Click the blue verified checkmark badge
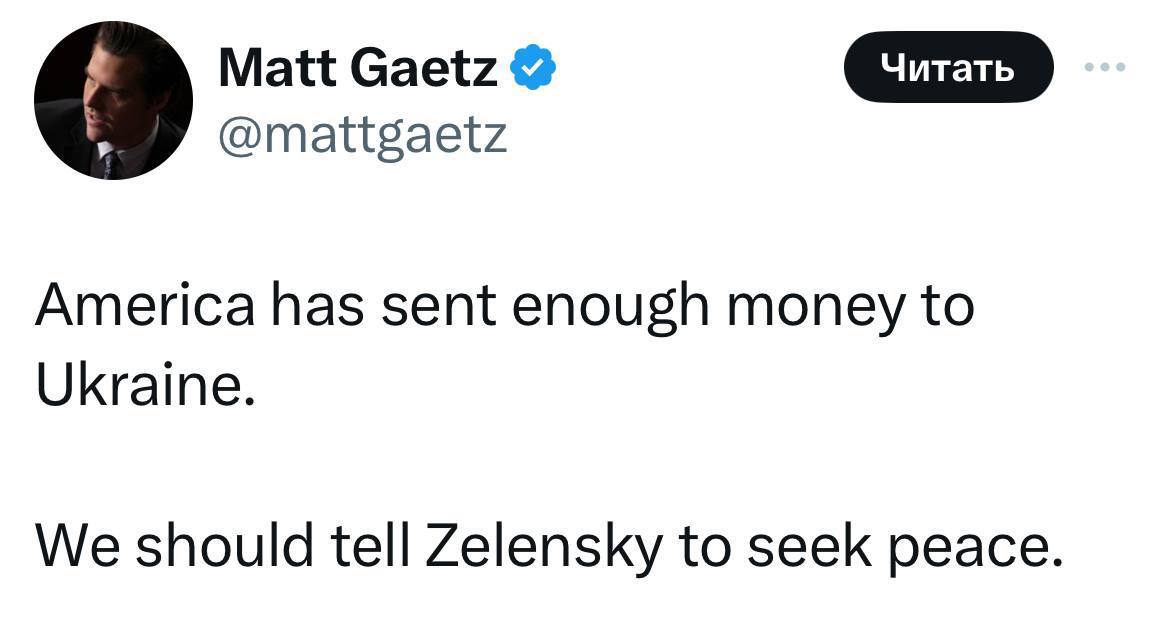Image resolution: width=1150 pixels, height=620 pixels. pos(532,67)
